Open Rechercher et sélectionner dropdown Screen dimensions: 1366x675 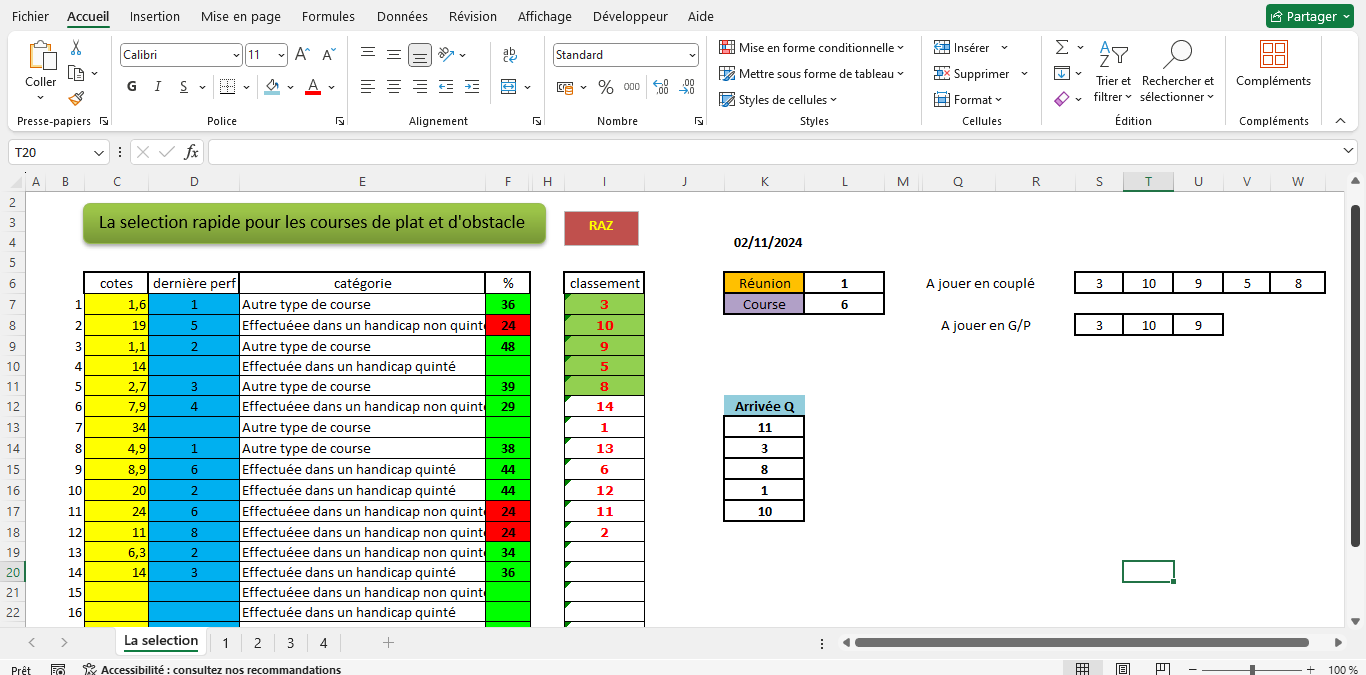[x=1177, y=71]
